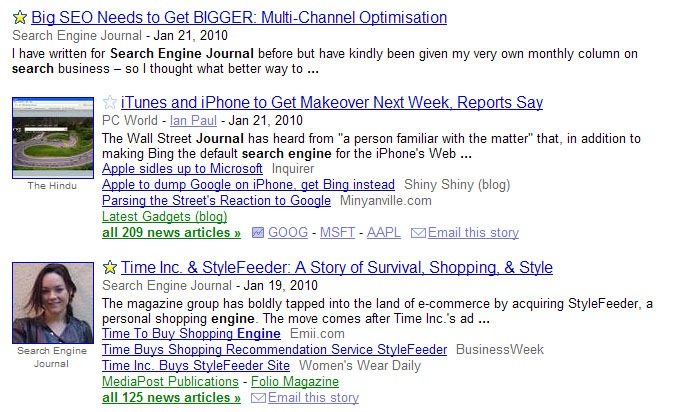The image size is (682, 412).
Task: Open iTunes and iPhone Makeover headline
Action: 332,102
